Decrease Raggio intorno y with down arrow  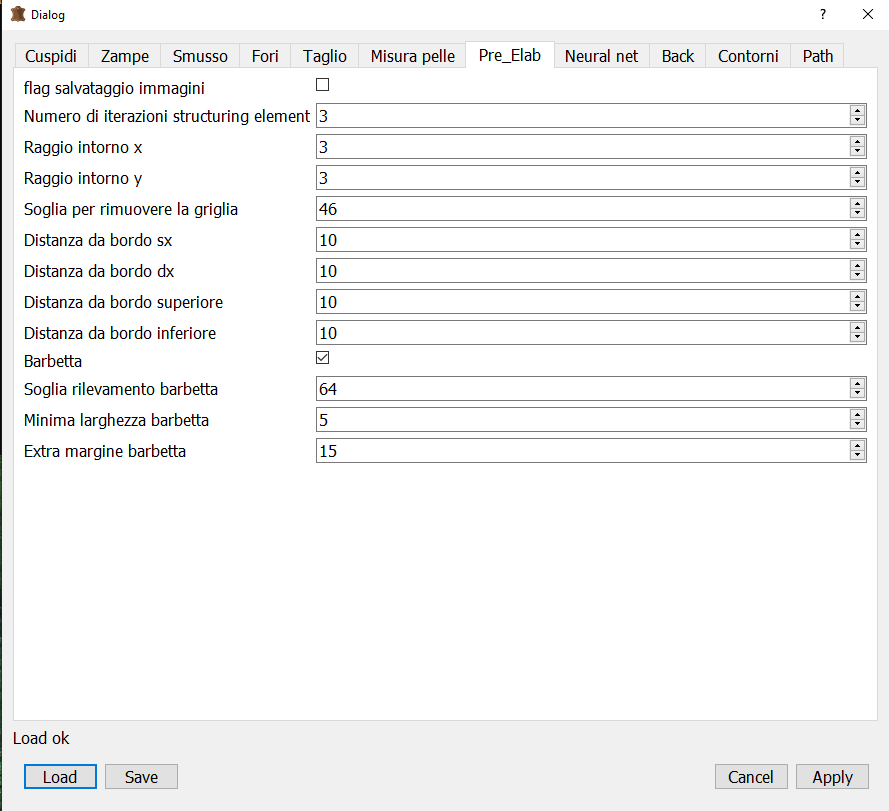(857, 183)
